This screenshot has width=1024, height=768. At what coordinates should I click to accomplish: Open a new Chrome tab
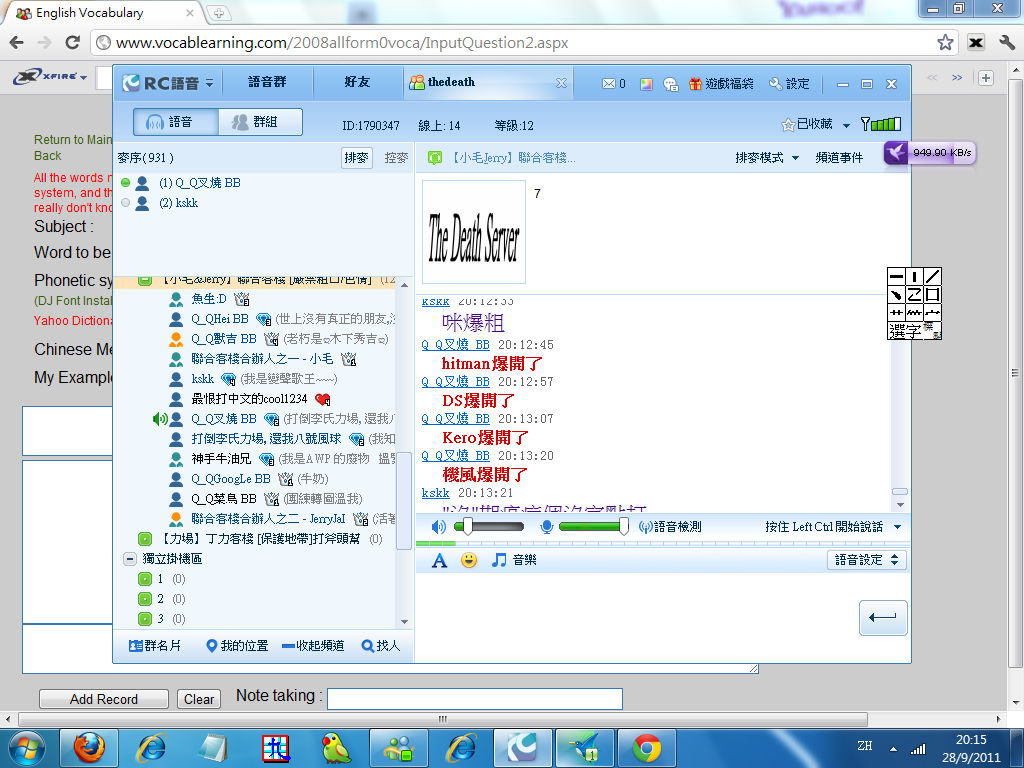[218, 13]
